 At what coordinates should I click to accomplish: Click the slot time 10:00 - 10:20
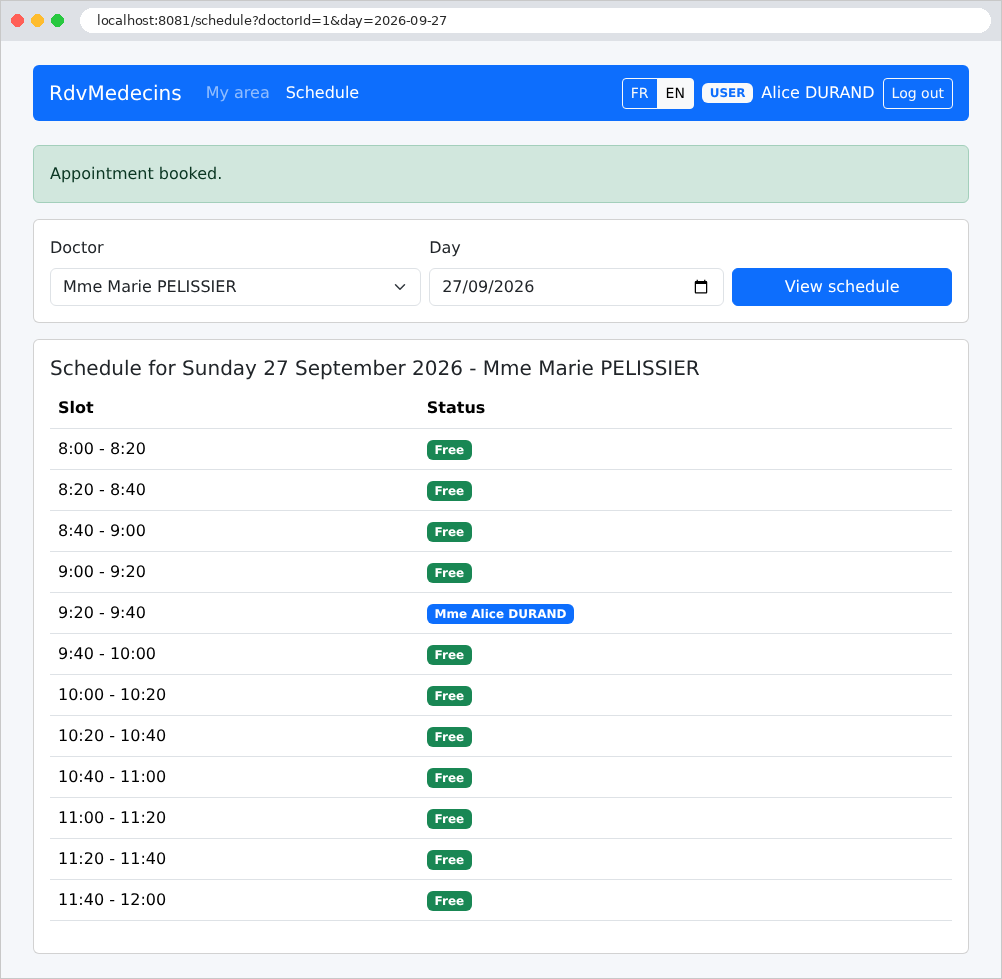[x=112, y=695]
